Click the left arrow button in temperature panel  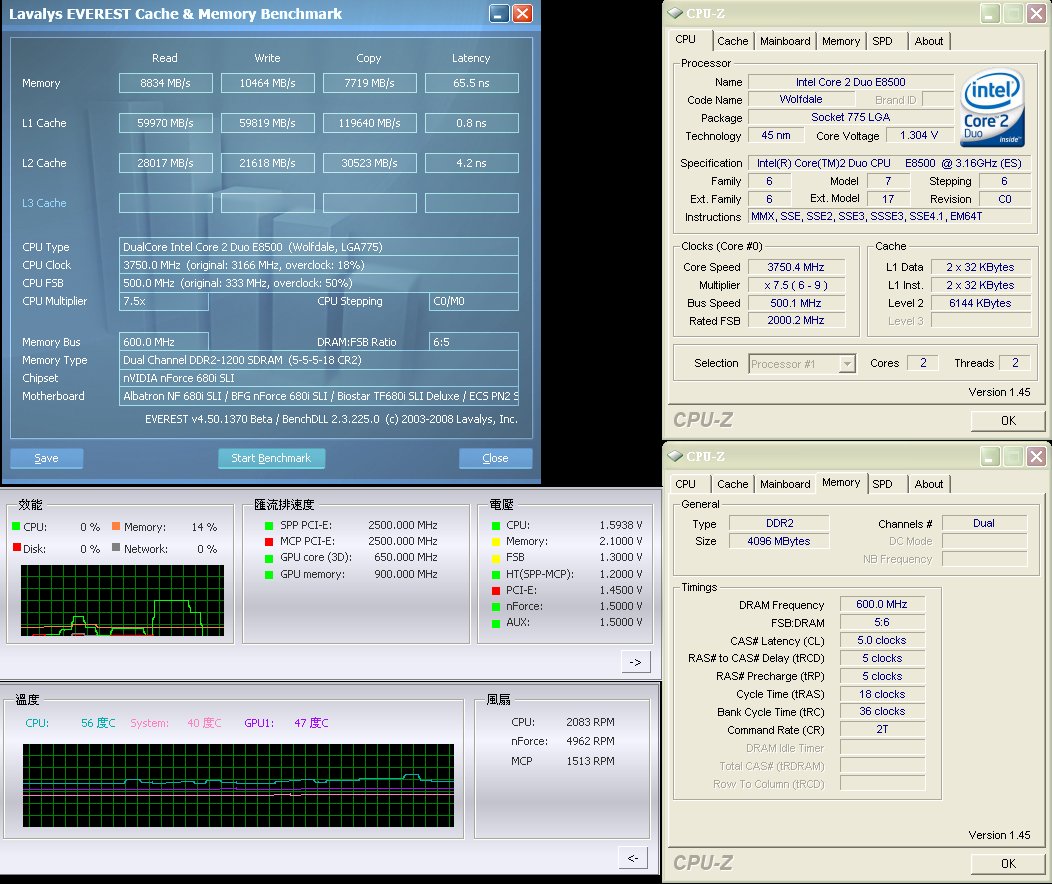(x=633, y=858)
